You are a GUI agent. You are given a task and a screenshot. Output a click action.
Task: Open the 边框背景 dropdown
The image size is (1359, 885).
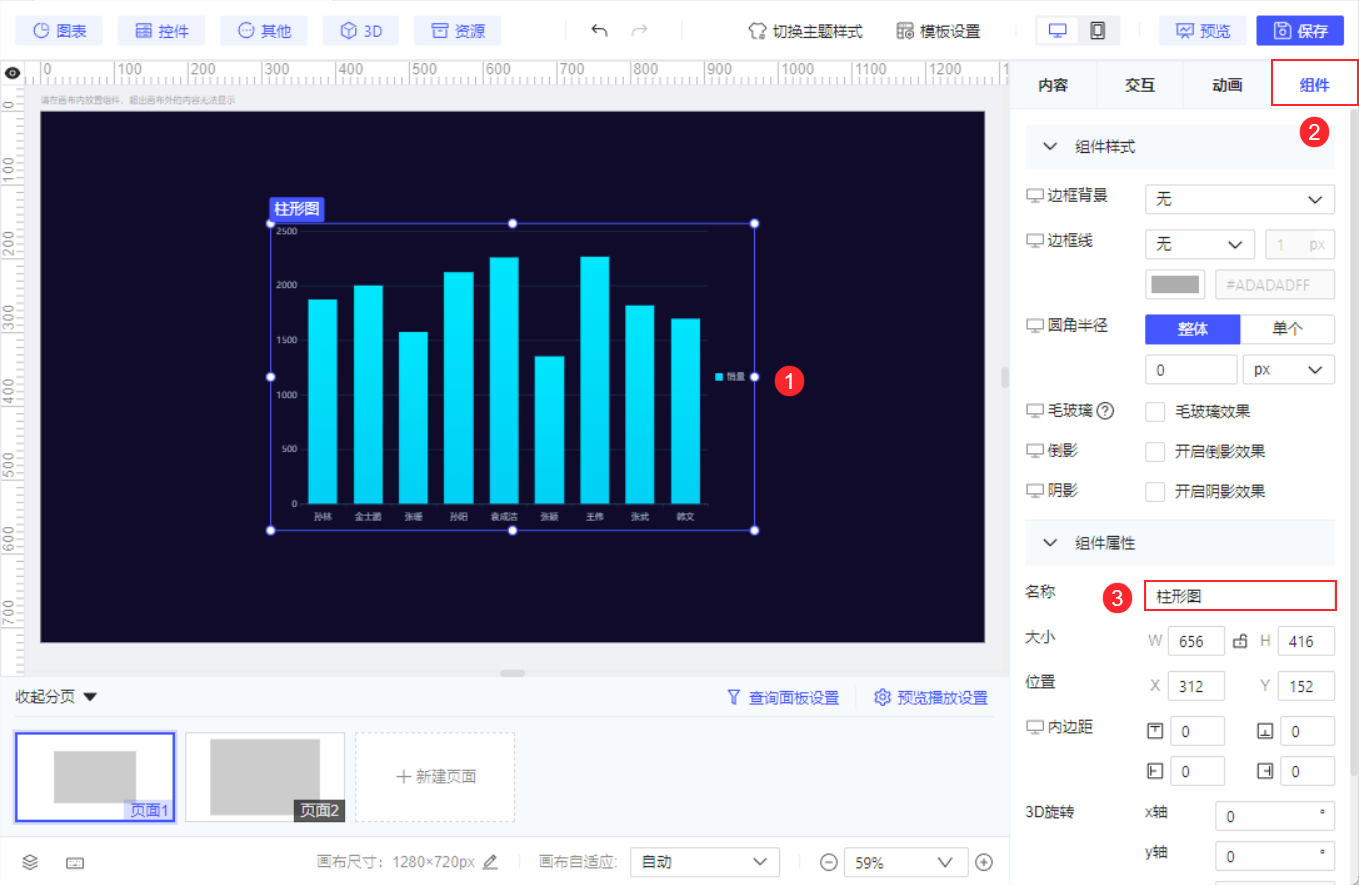point(1239,199)
